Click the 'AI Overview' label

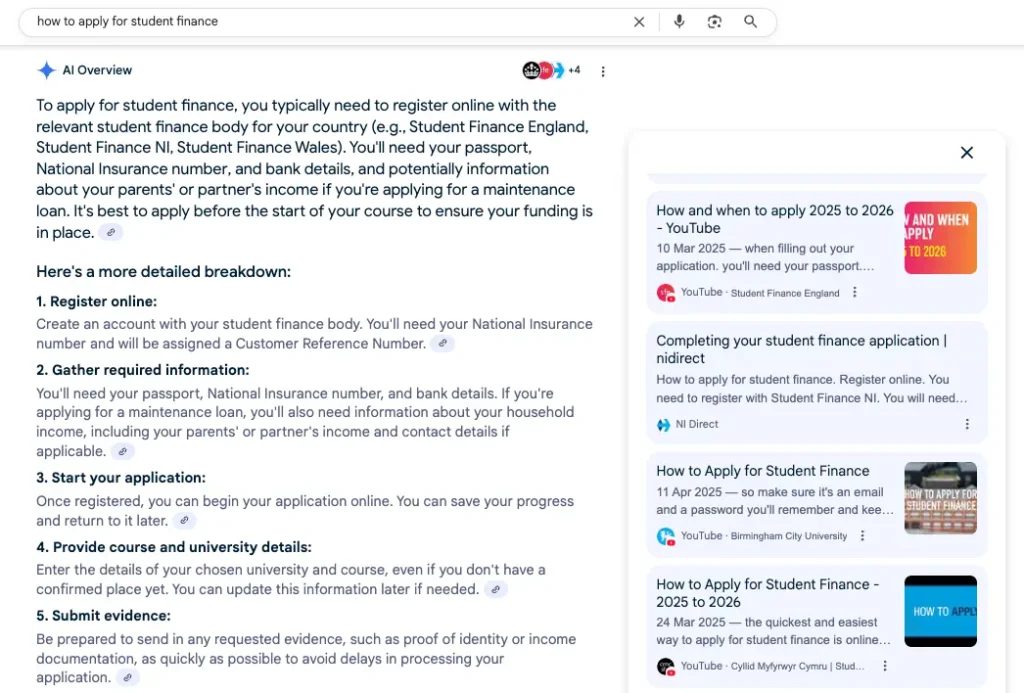coord(97,70)
